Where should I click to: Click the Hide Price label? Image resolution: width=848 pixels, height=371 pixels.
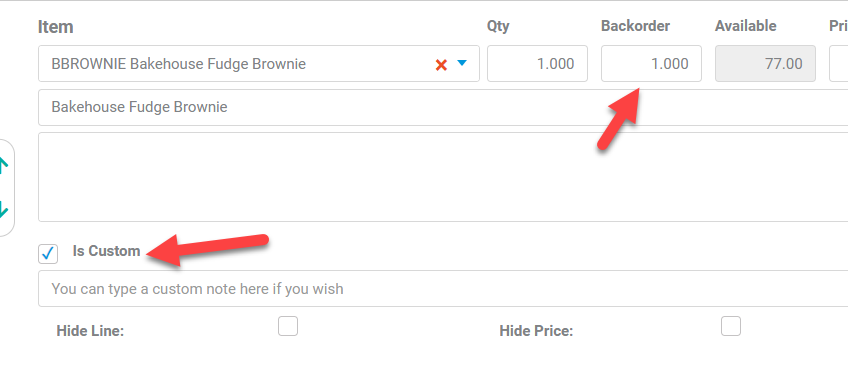tap(536, 331)
